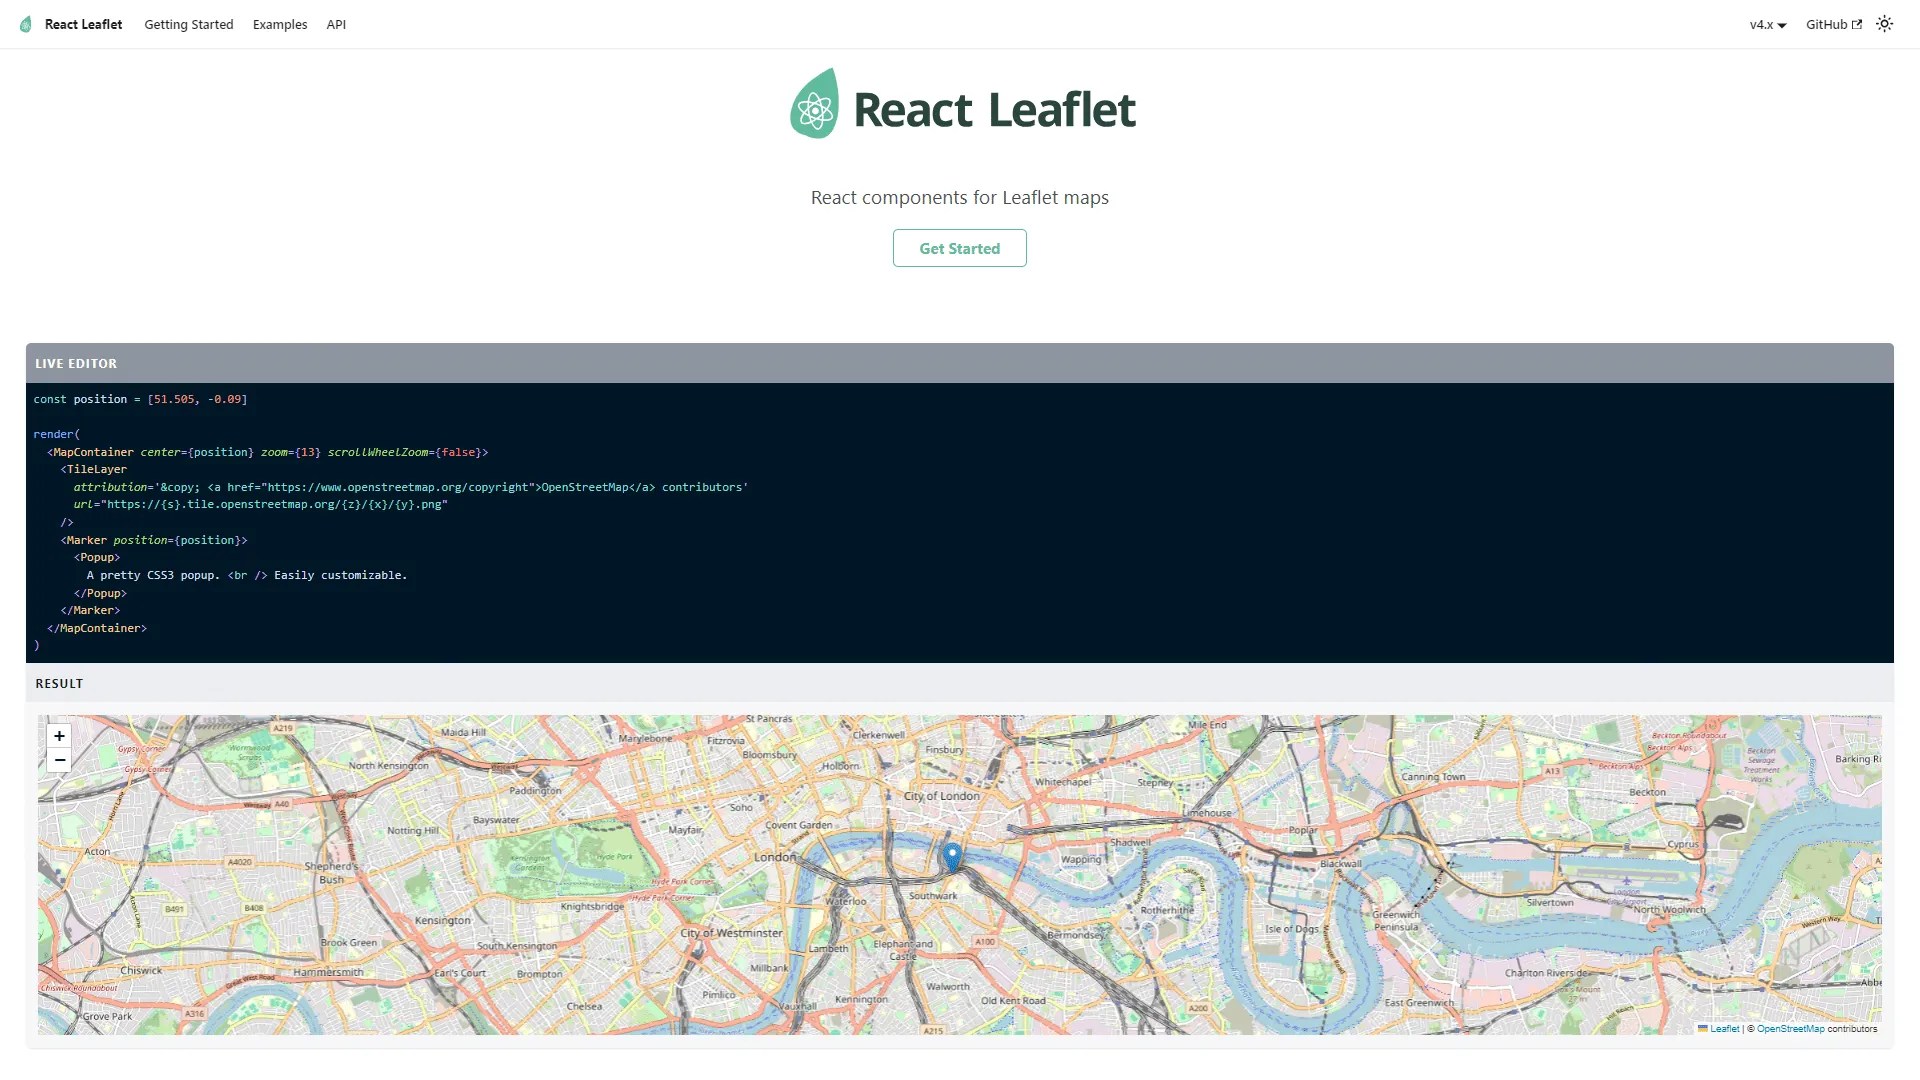Click the 'RESULT' header label
Image resolution: width=1920 pixels, height=1080 pixels.
pos(59,684)
